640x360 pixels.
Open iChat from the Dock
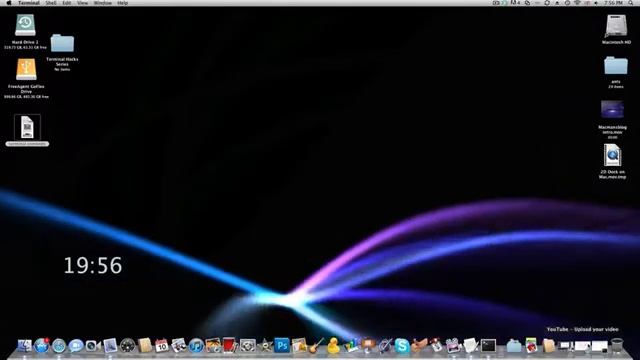(76, 346)
